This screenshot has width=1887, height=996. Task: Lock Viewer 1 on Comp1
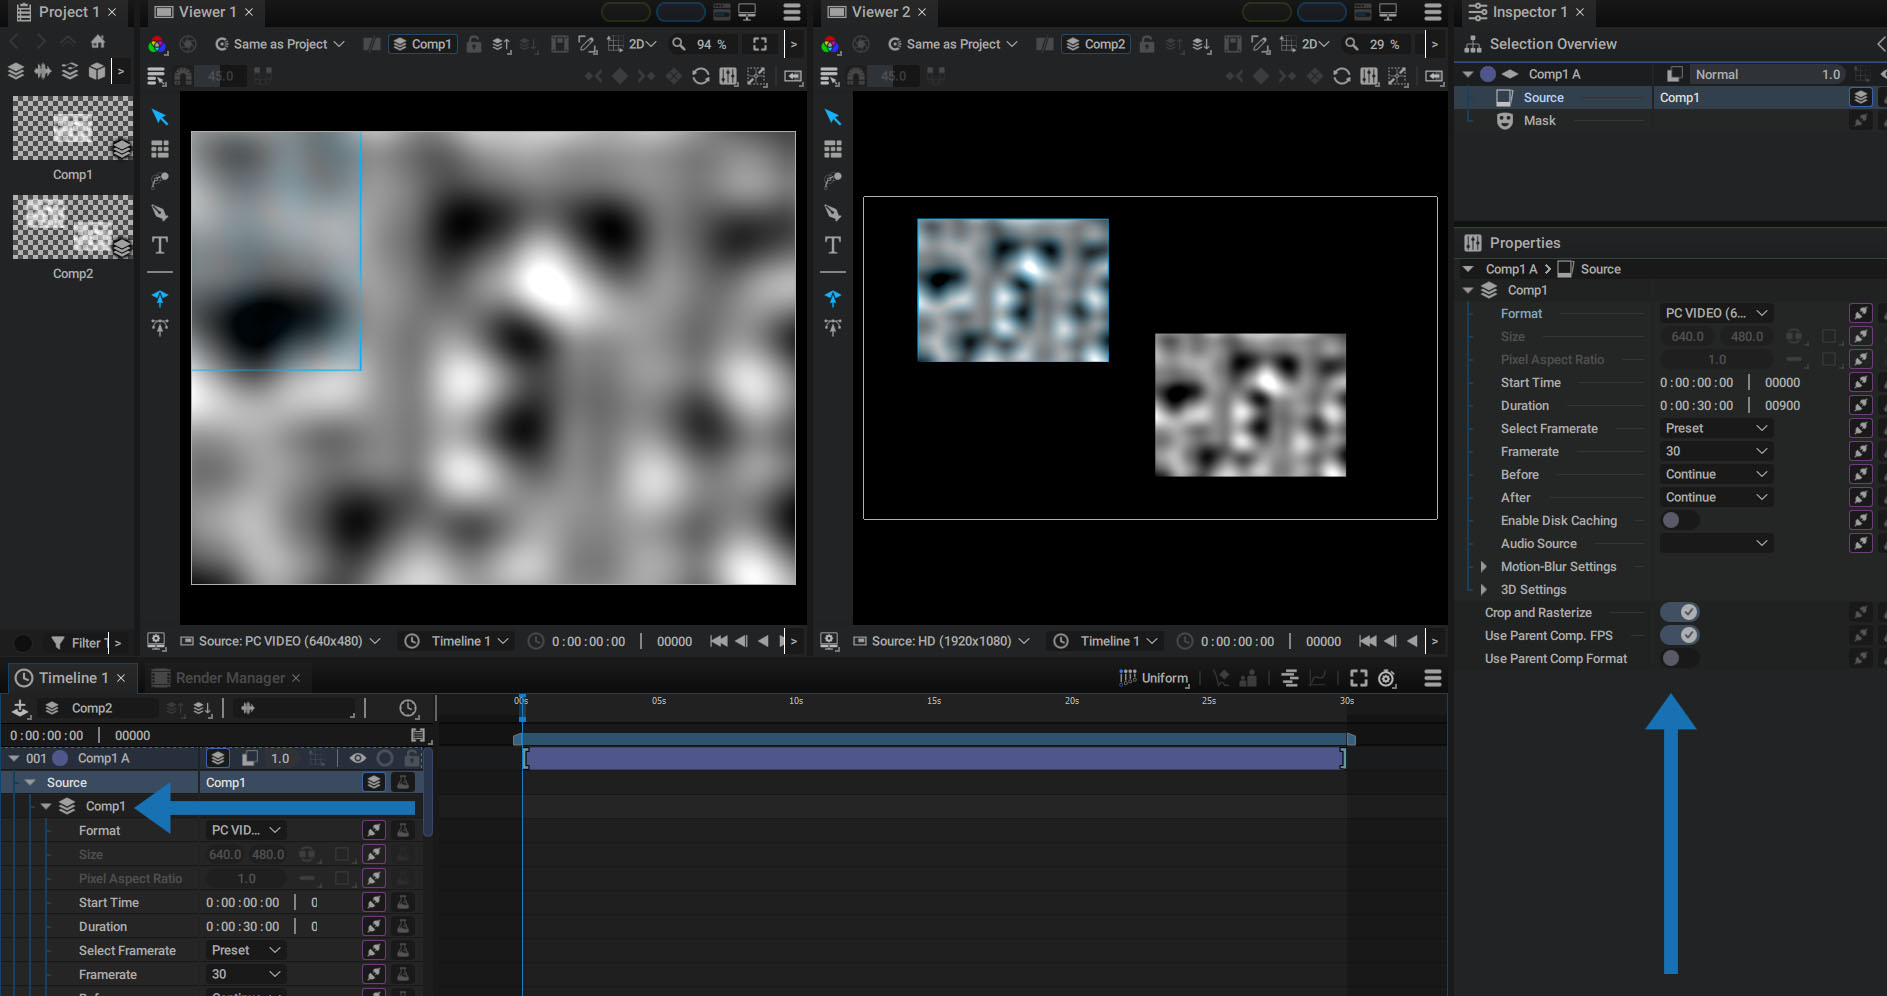[x=474, y=44]
